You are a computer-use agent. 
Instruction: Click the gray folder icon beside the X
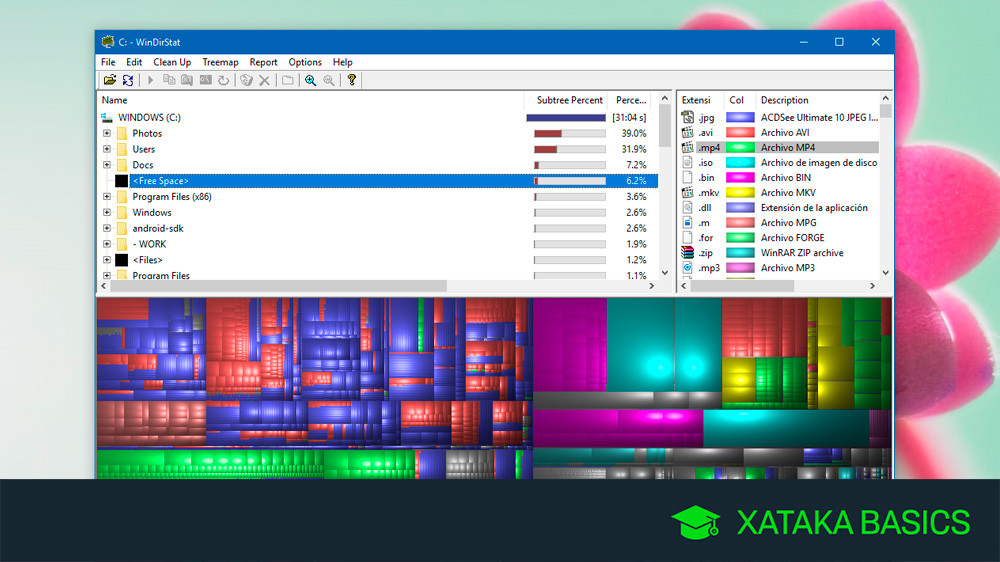[x=288, y=80]
